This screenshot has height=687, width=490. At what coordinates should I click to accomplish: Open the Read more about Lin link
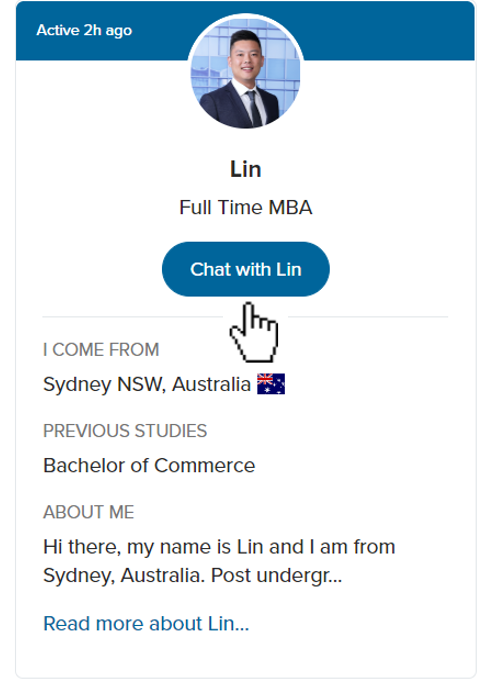coord(146,623)
